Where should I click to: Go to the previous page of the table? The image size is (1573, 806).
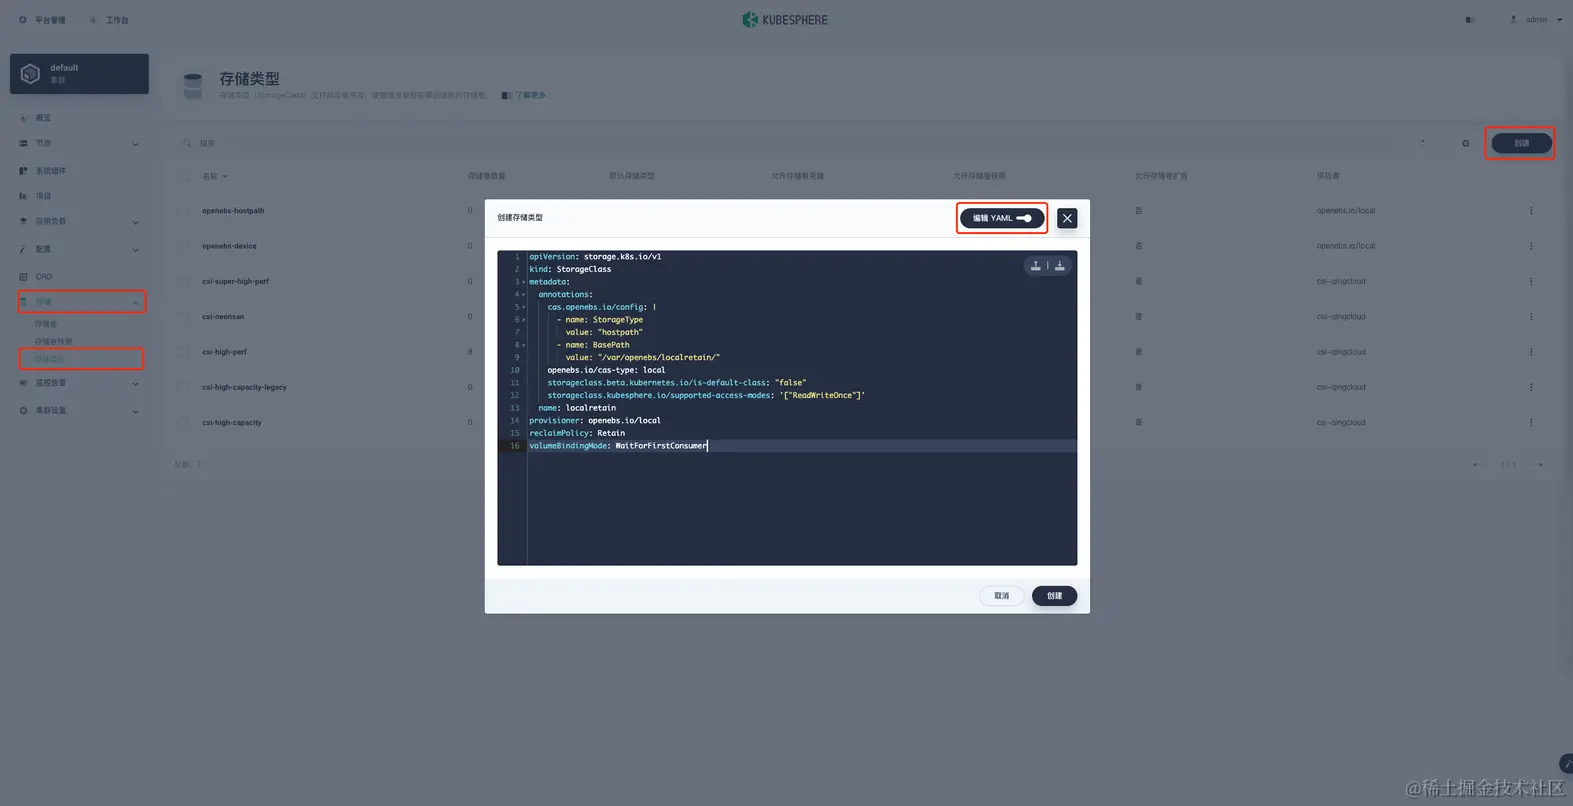[1478, 465]
